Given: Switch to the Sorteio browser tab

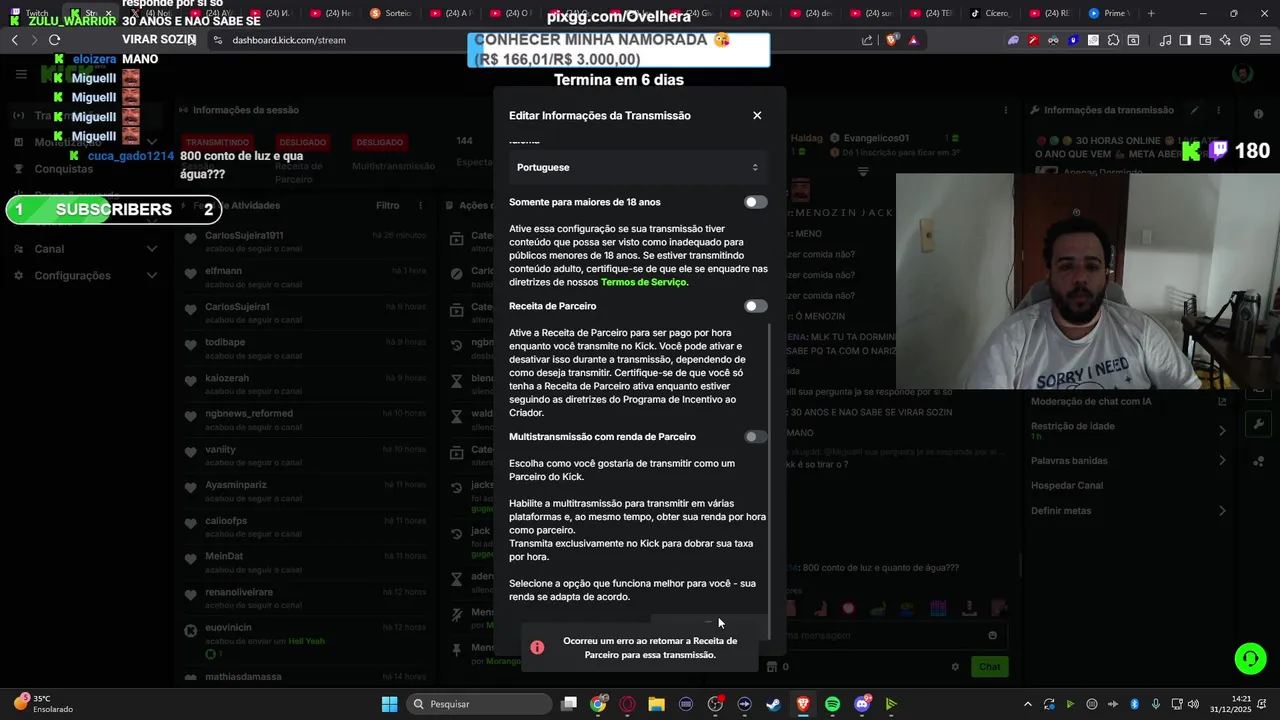Looking at the screenshot, I should pyautogui.click(x=392, y=13).
